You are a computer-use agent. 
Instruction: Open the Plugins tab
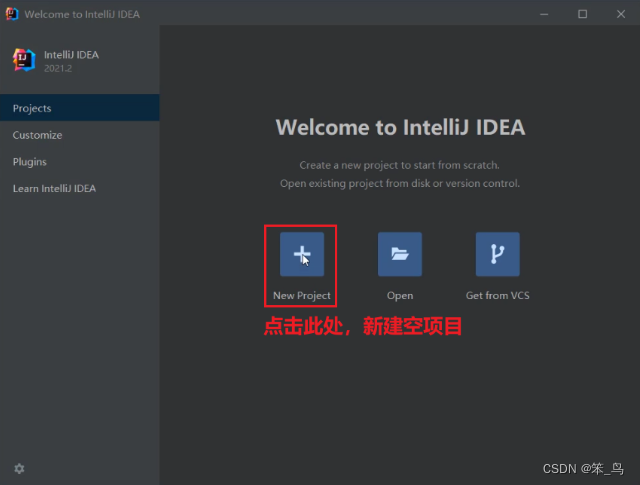[80, 162]
